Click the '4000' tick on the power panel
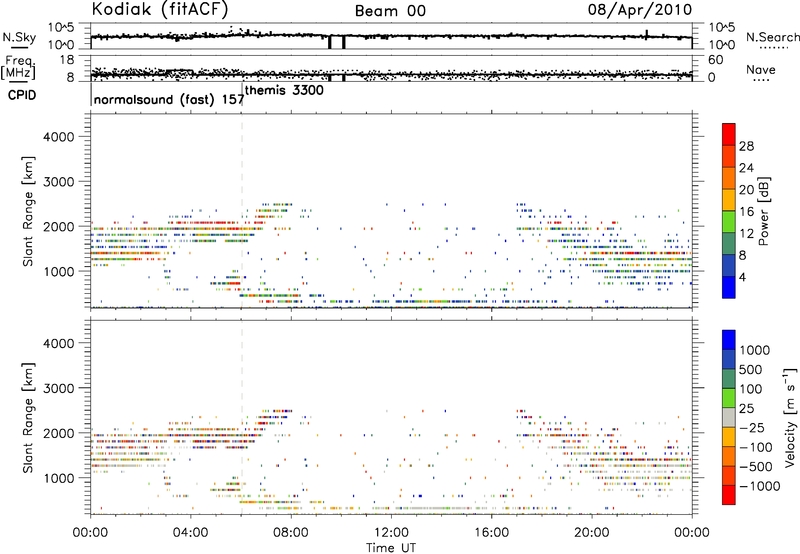The width and height of the screenshot is (800, 554). click(x=58, y=137)
